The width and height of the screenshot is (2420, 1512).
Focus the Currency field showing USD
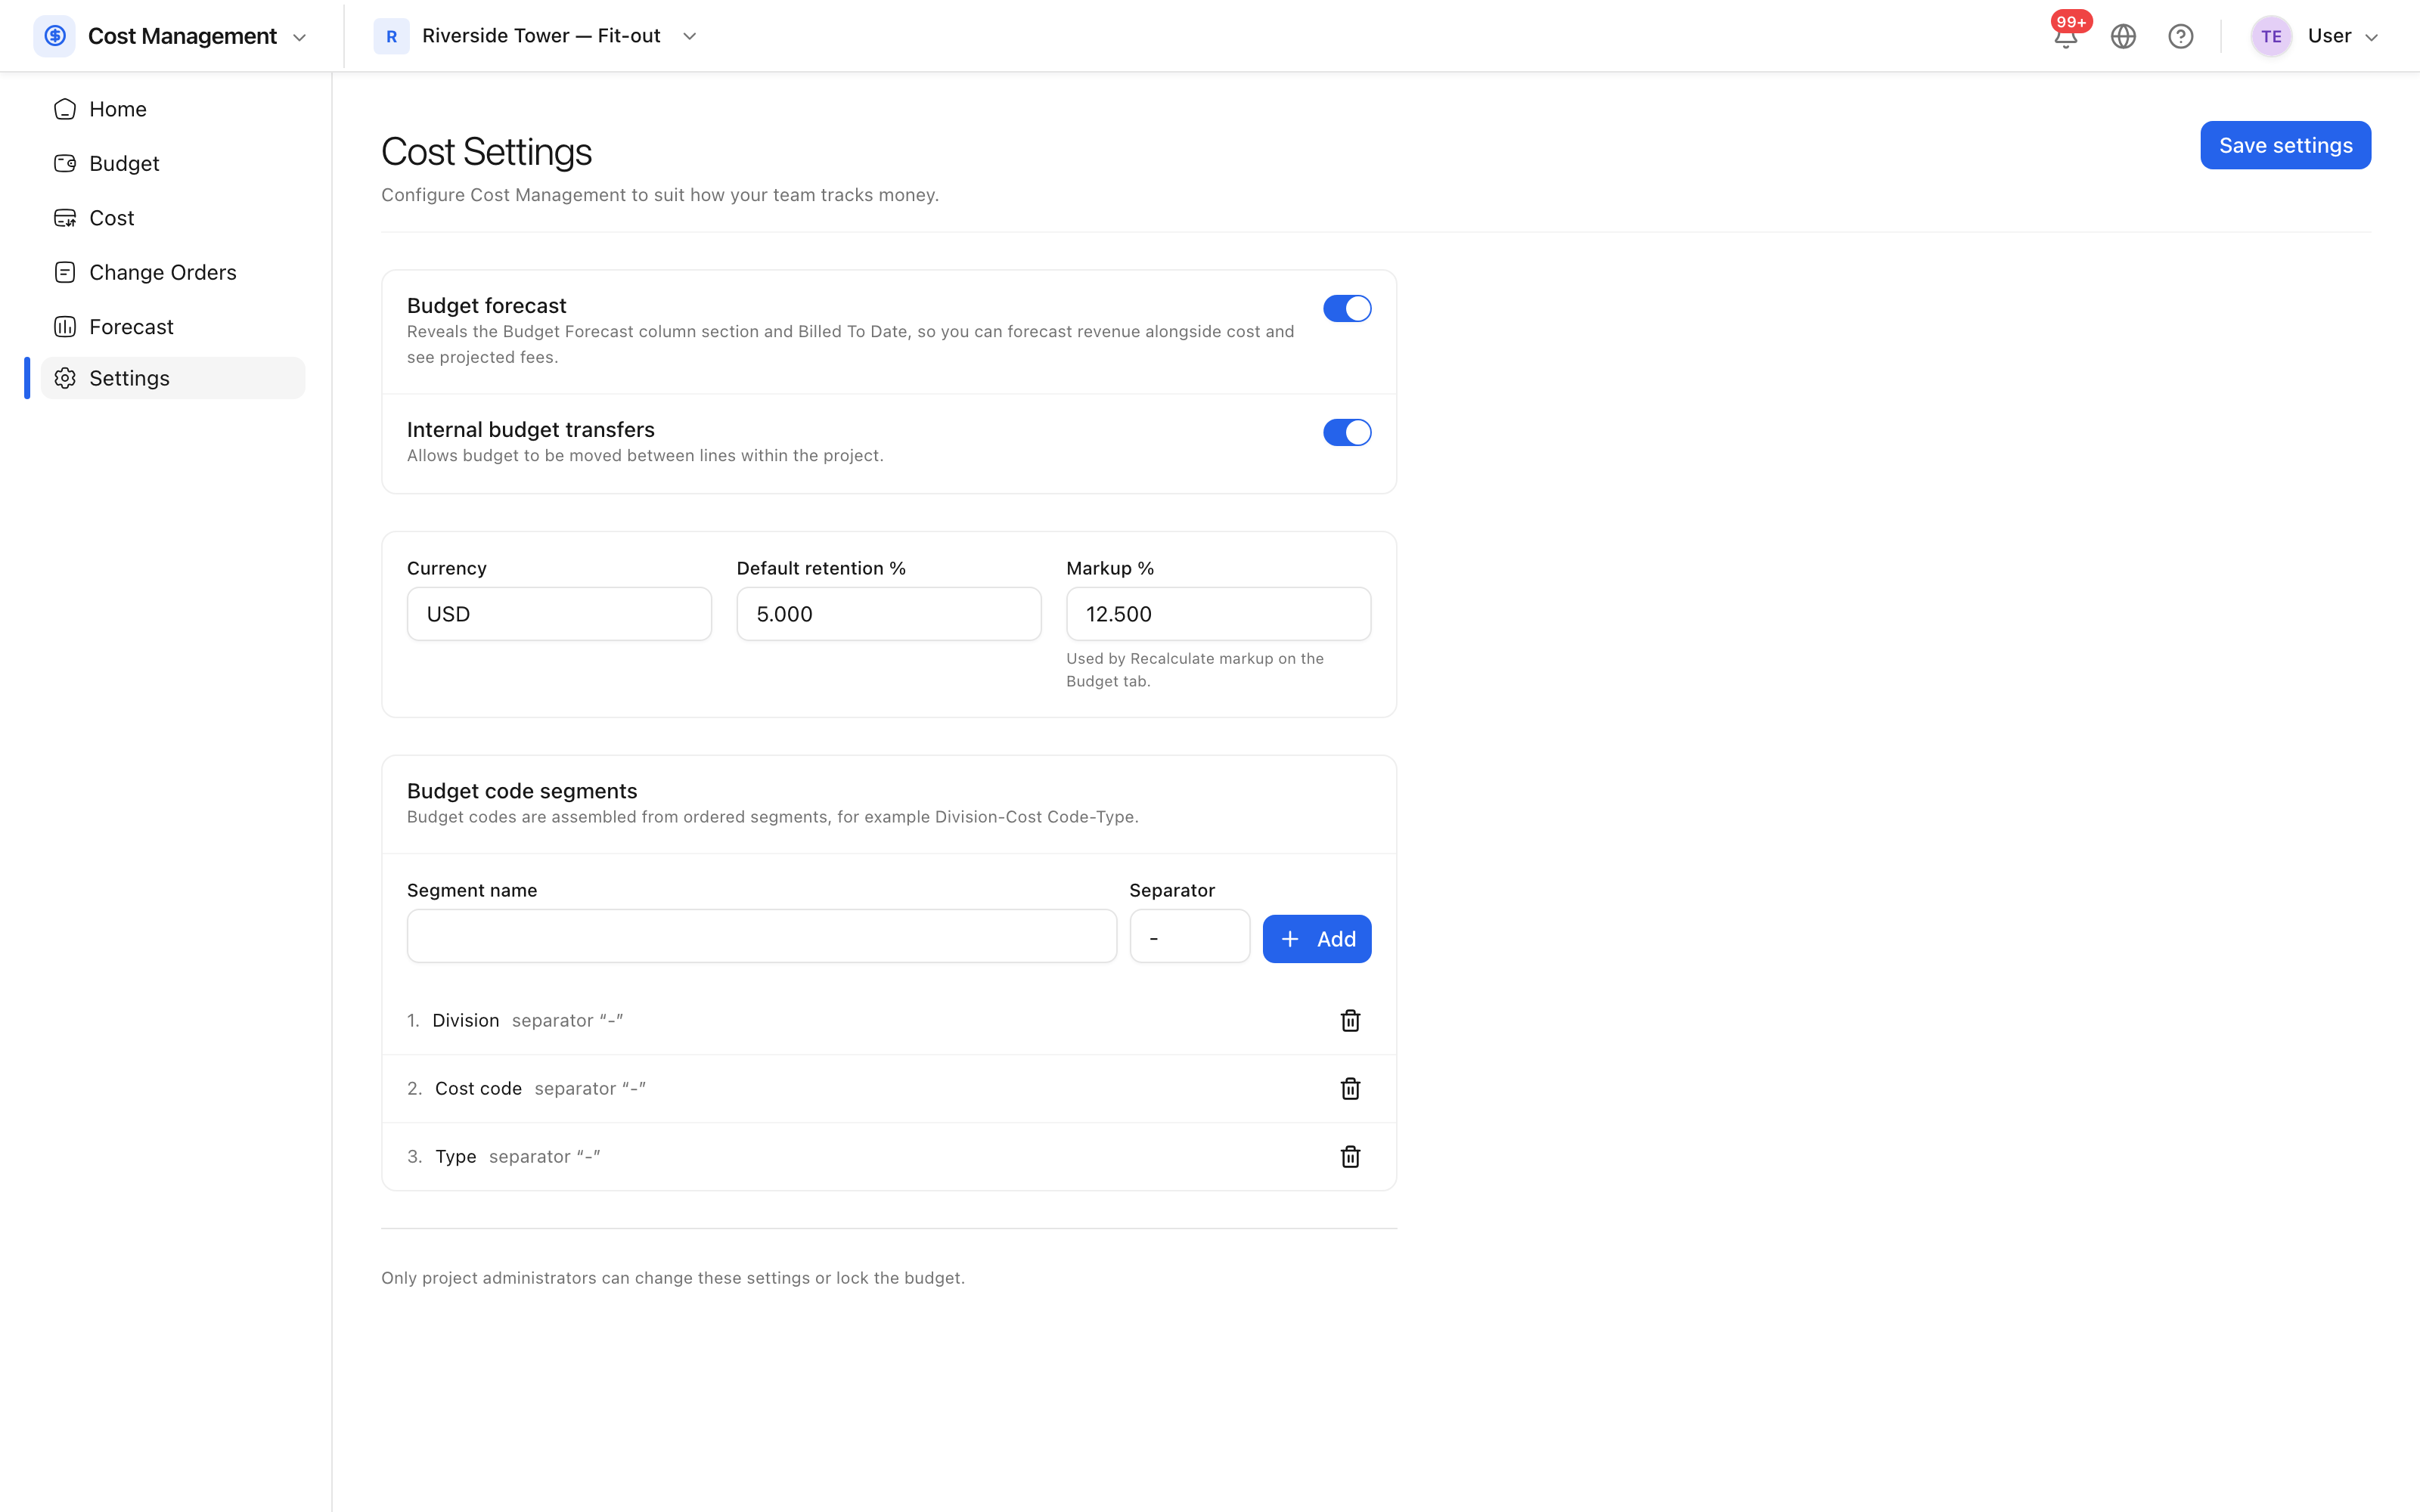pyautogui.click(x=559, y=614)
